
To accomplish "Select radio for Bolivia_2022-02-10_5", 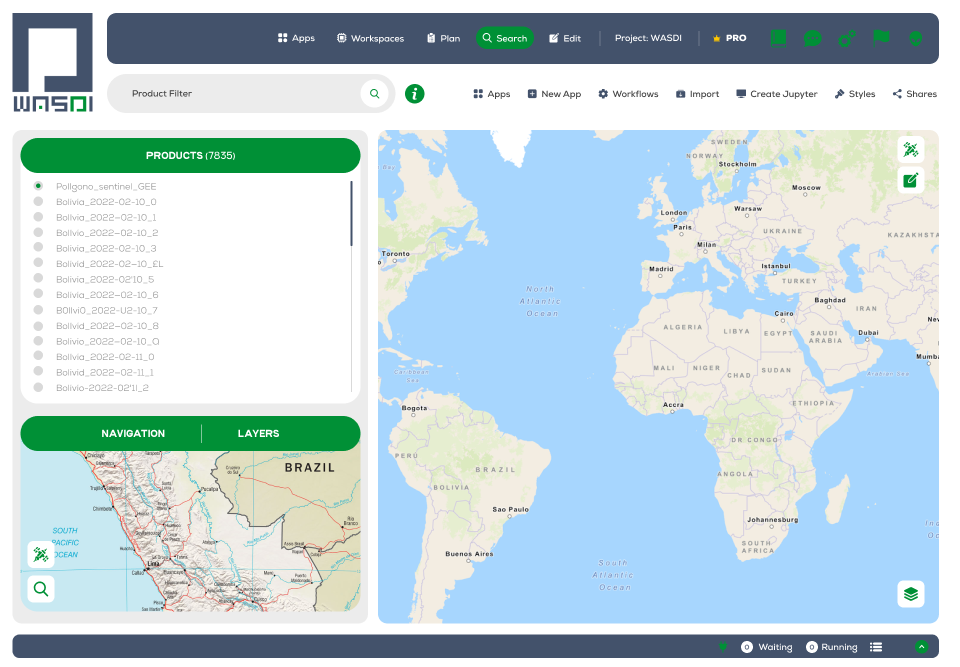I will coord(38,279).
